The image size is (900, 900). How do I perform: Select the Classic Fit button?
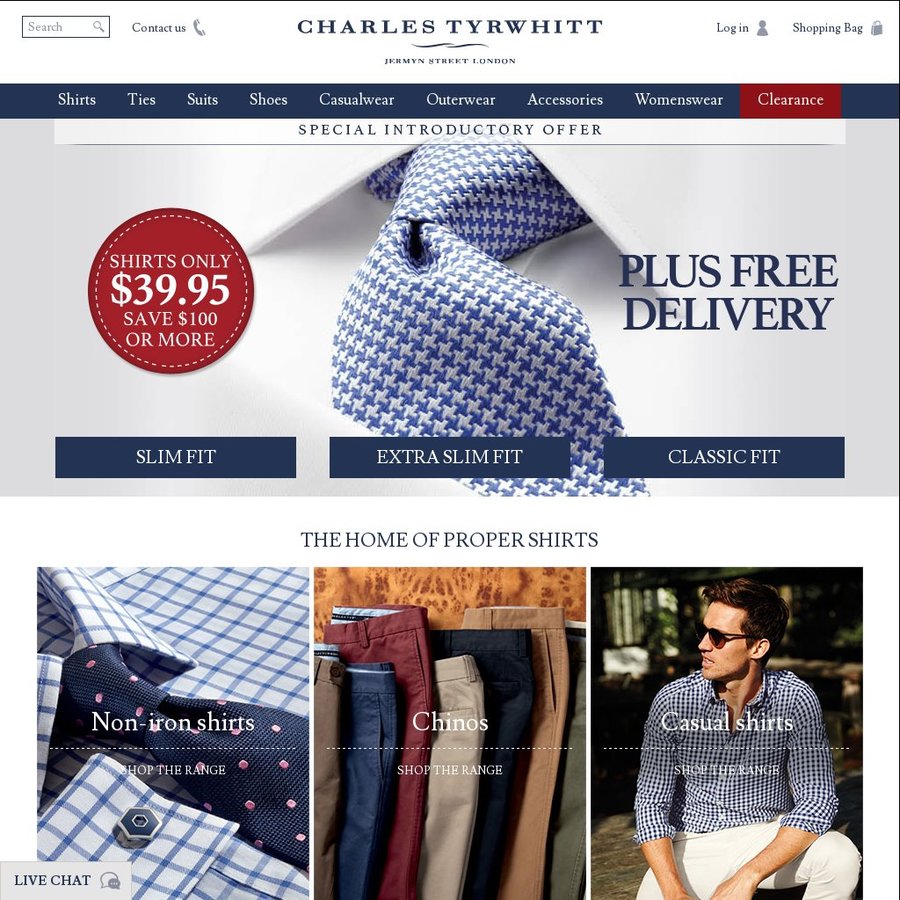tap(724, 457)
